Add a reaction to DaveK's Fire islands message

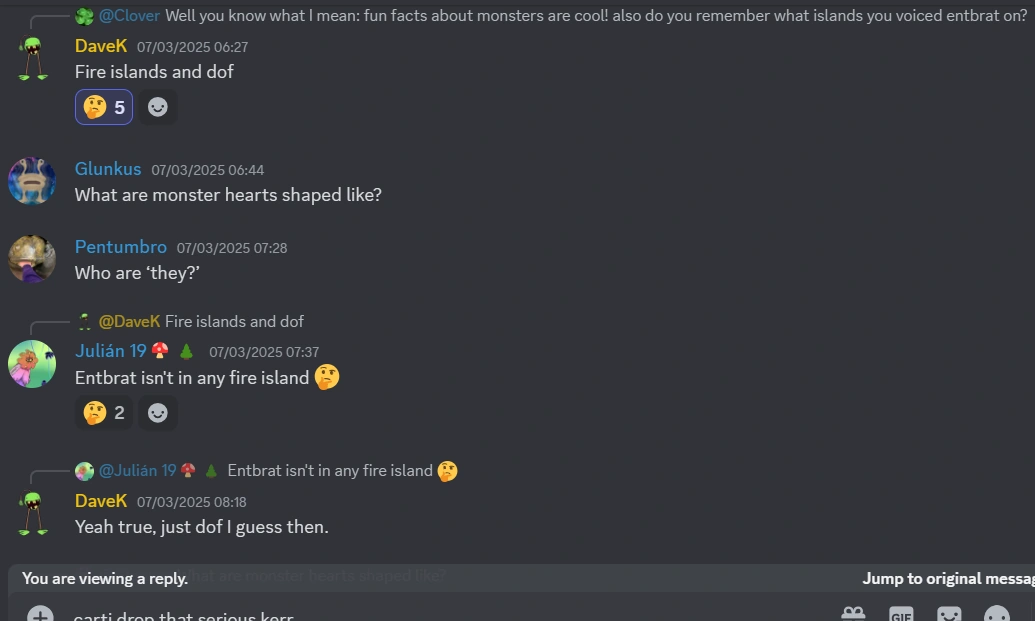(157, 107)
